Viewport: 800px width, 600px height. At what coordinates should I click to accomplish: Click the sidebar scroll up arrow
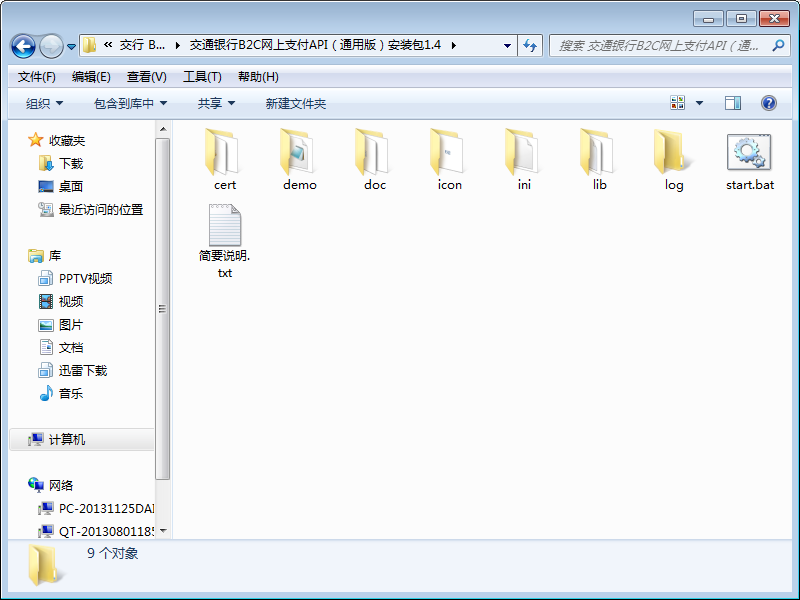pos(163,129)
